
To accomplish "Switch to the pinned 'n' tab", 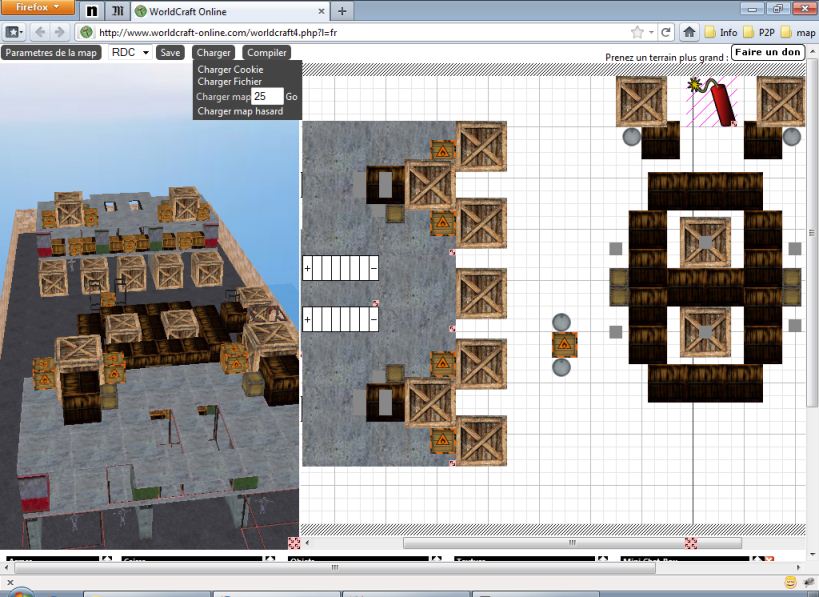I will 92,11.
